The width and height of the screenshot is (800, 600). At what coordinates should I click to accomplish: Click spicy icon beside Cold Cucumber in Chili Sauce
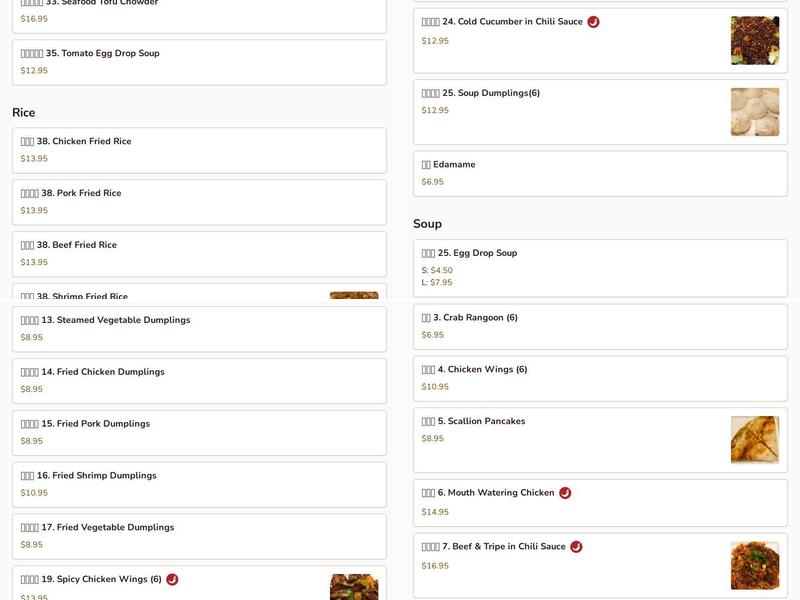click(593, 22)
